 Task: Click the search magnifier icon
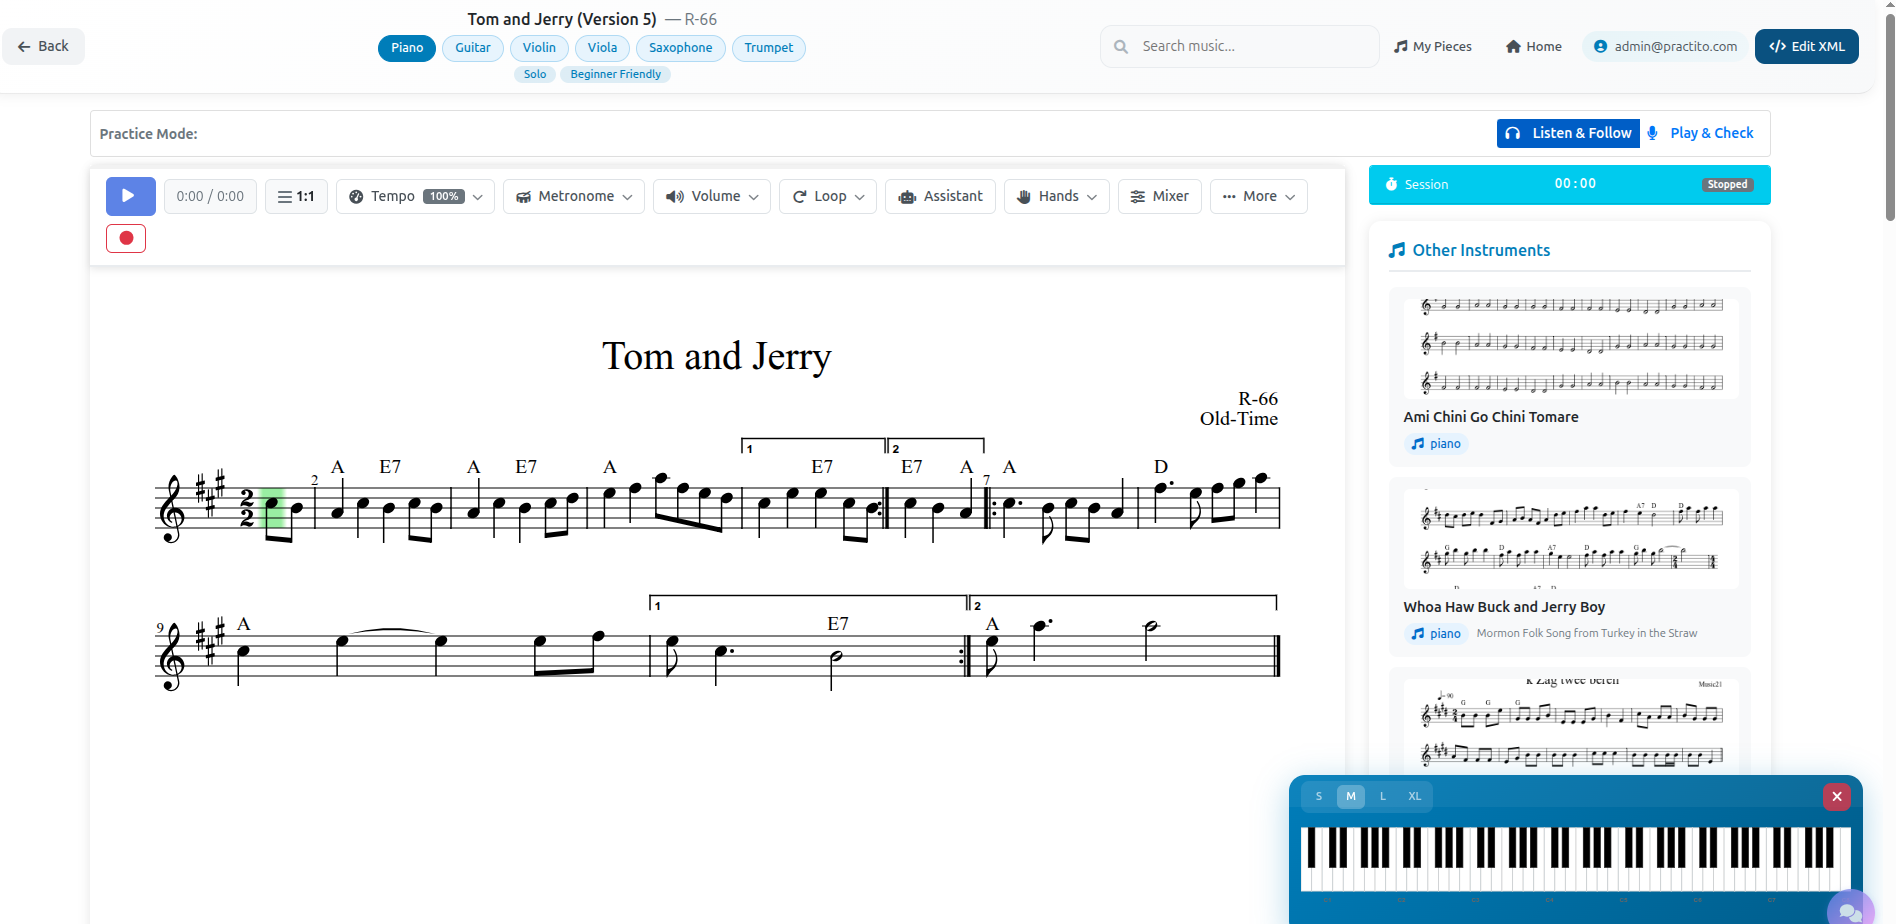coord(1120,46)
